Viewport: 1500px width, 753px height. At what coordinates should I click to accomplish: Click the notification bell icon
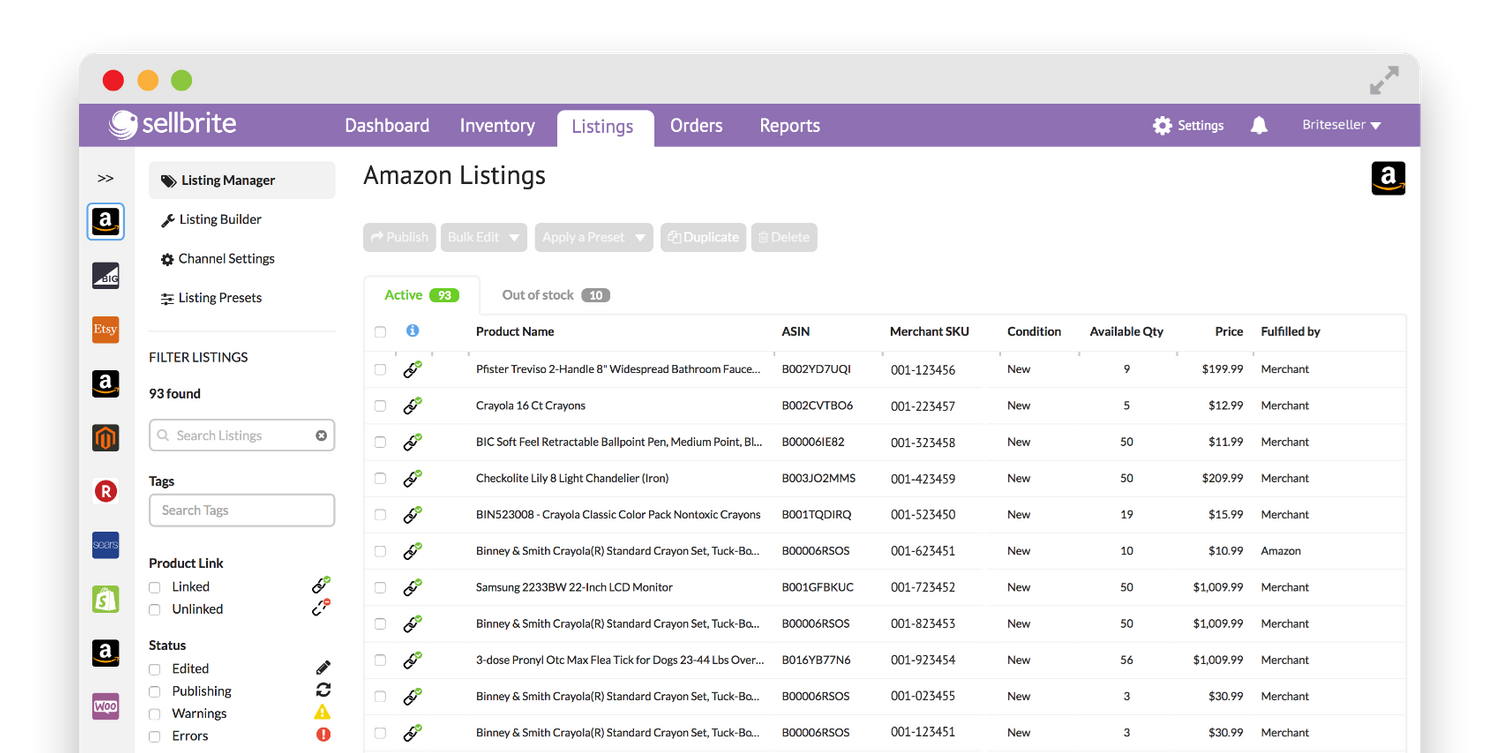tap(1259, 125)
